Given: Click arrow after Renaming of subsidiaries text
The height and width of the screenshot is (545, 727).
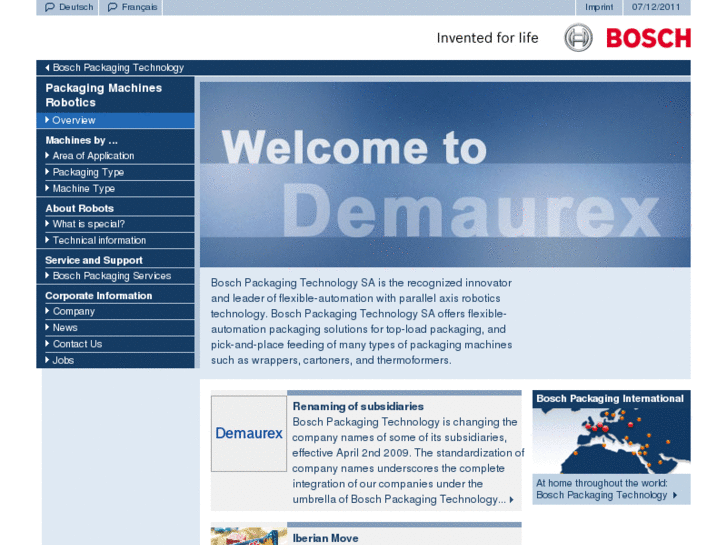Looking at the screenshot, I should (512, 500).
